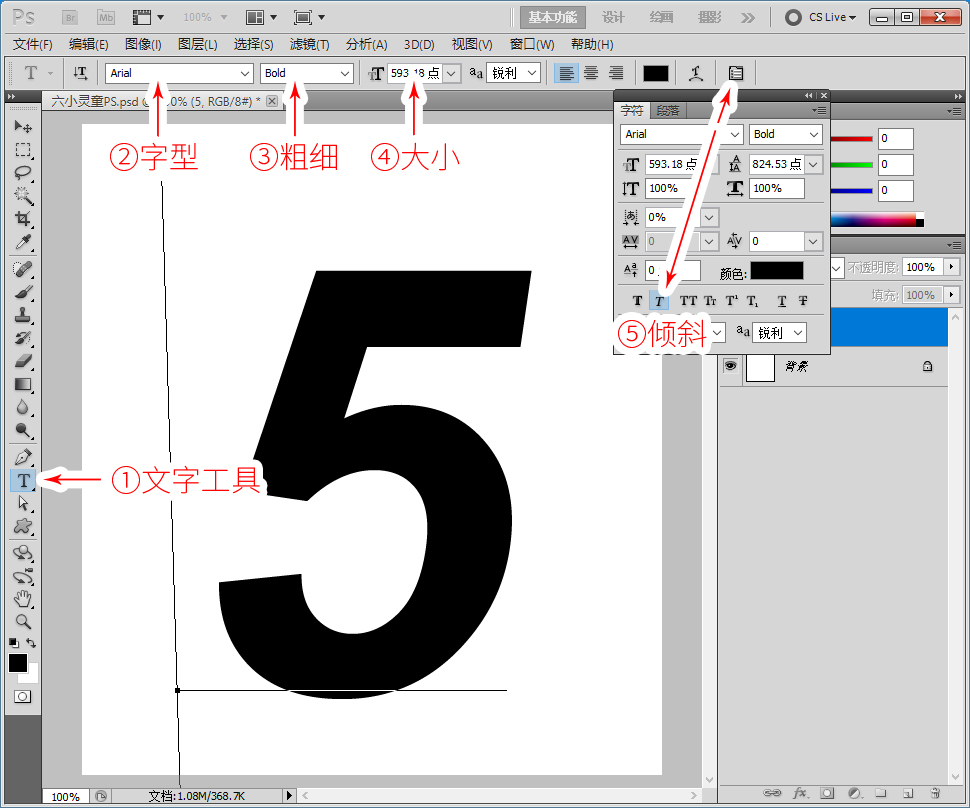Open the Arial font family dropdown in options bar

point(245,73)
